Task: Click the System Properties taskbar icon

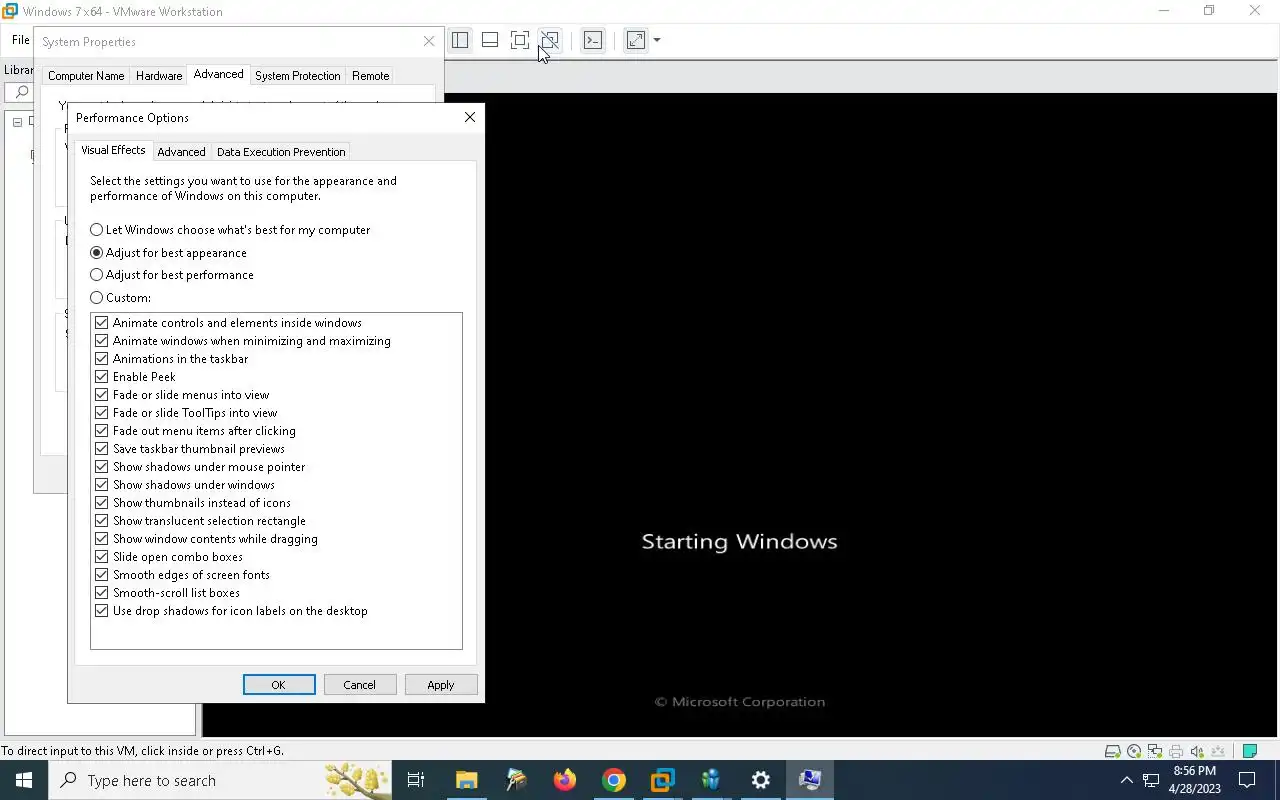Action: [x=810, y=780]
